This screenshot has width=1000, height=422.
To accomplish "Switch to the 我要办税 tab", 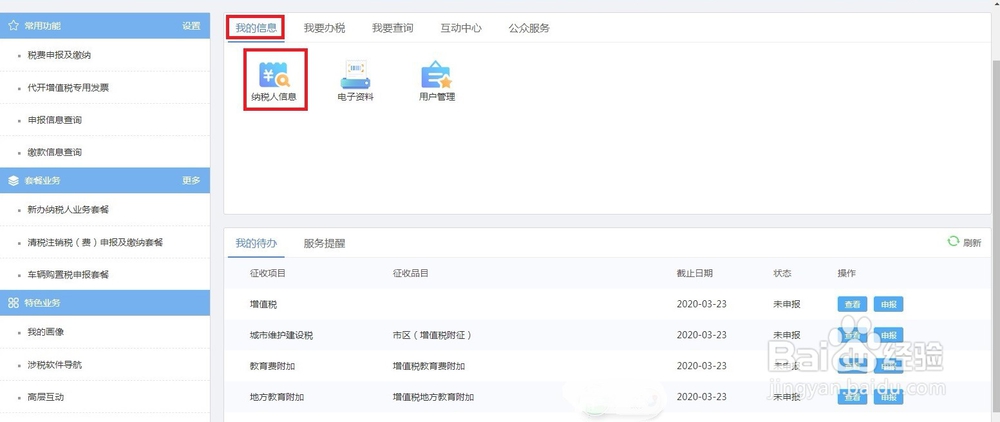I will (x=324, y=28).
